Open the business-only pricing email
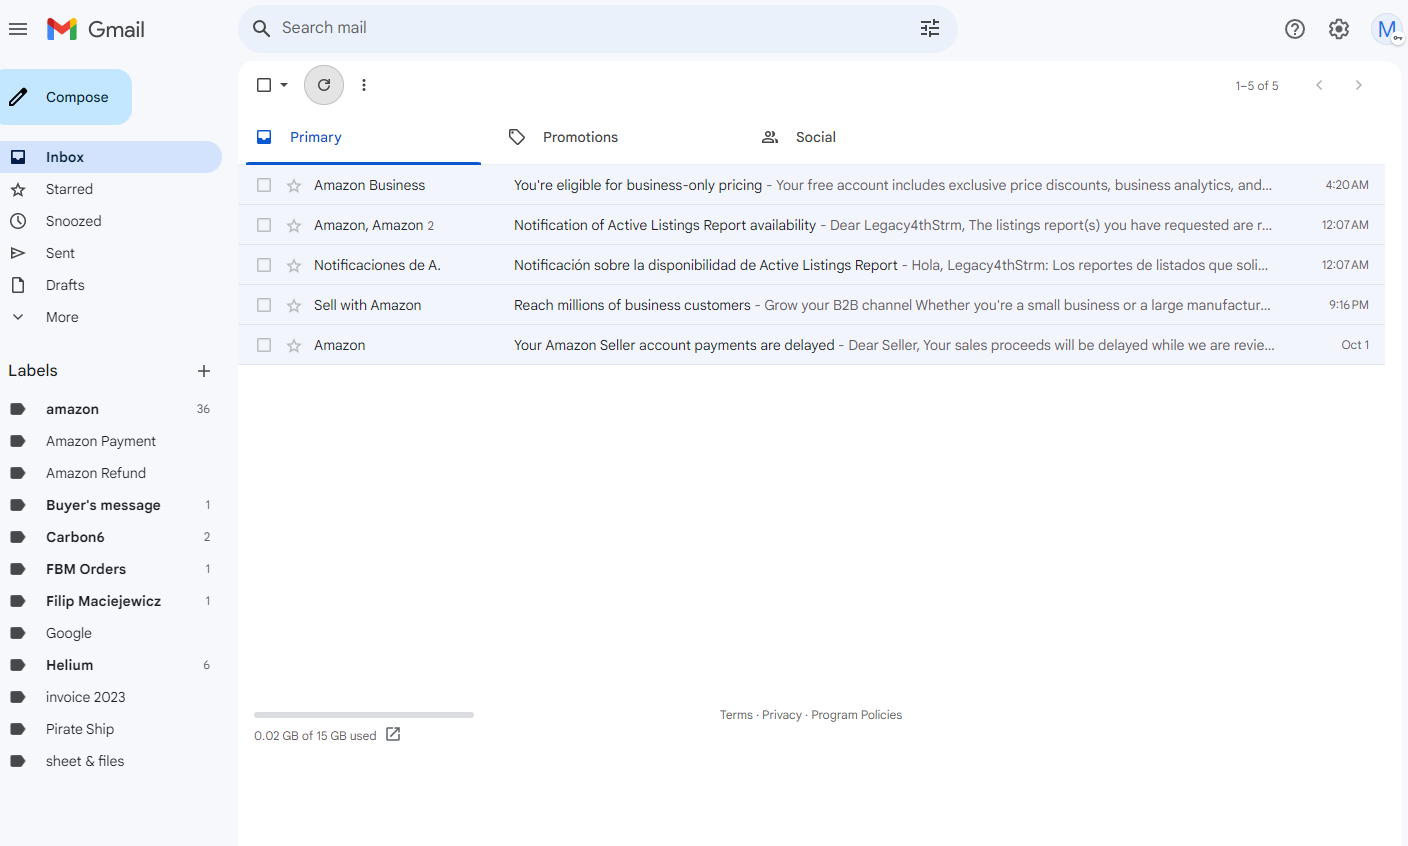The height and width of the screenshot is (846, 1408). click(812, 185)
